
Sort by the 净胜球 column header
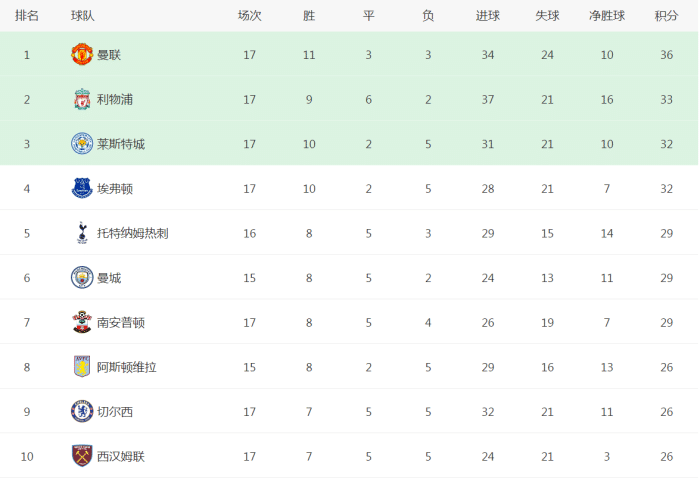point(607,16)
